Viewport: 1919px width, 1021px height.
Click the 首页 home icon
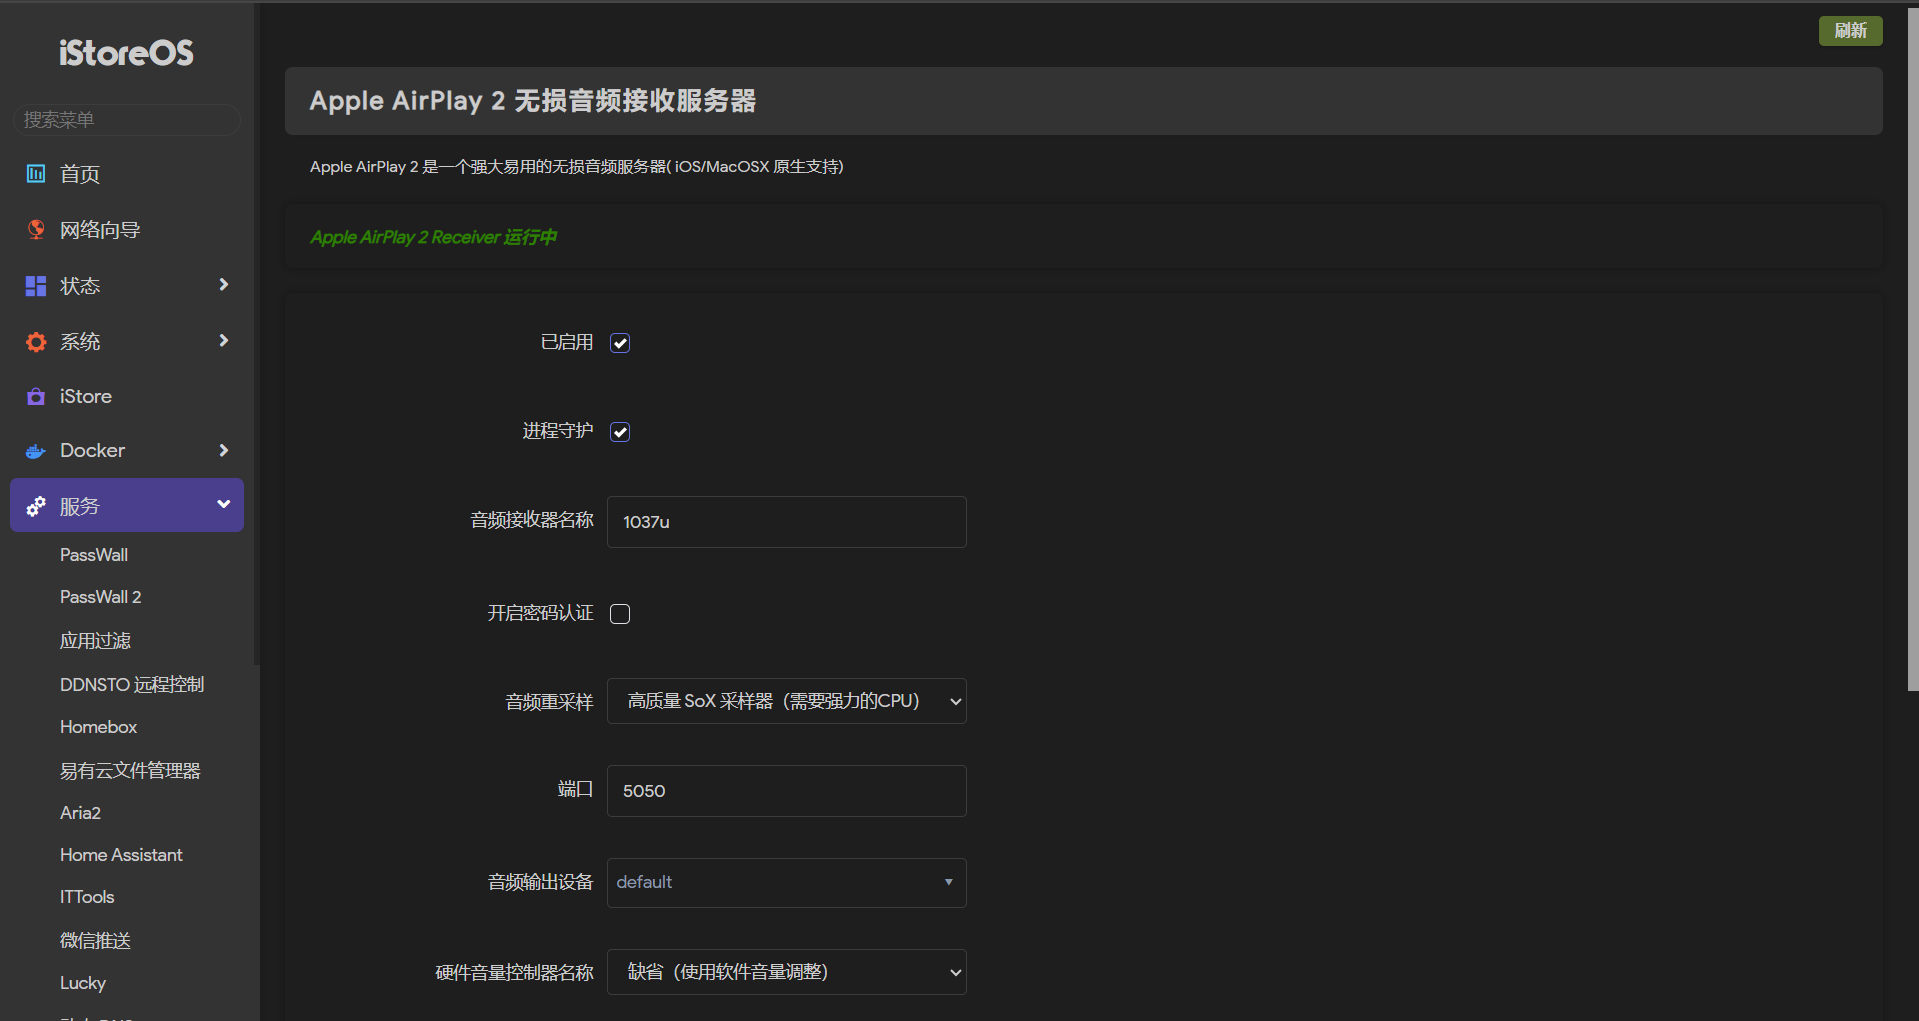pyautogui.click(x=36, y=174)
